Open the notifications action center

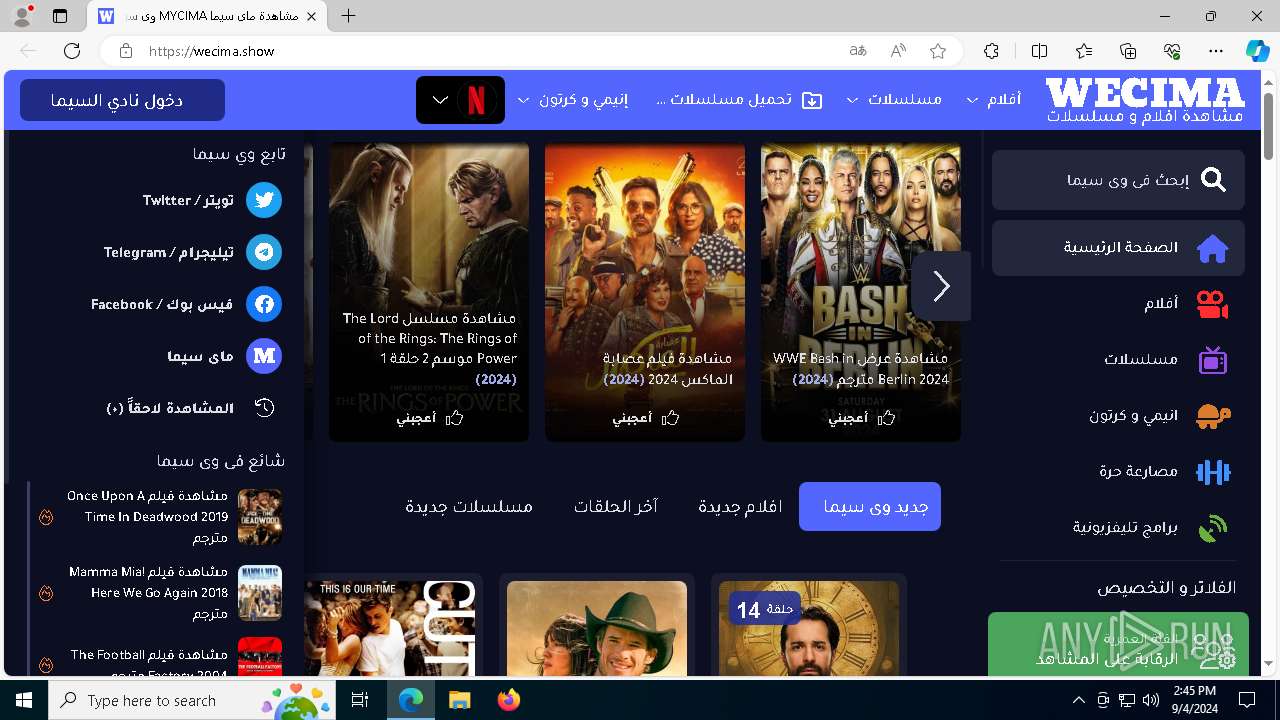click(1247, 700)
